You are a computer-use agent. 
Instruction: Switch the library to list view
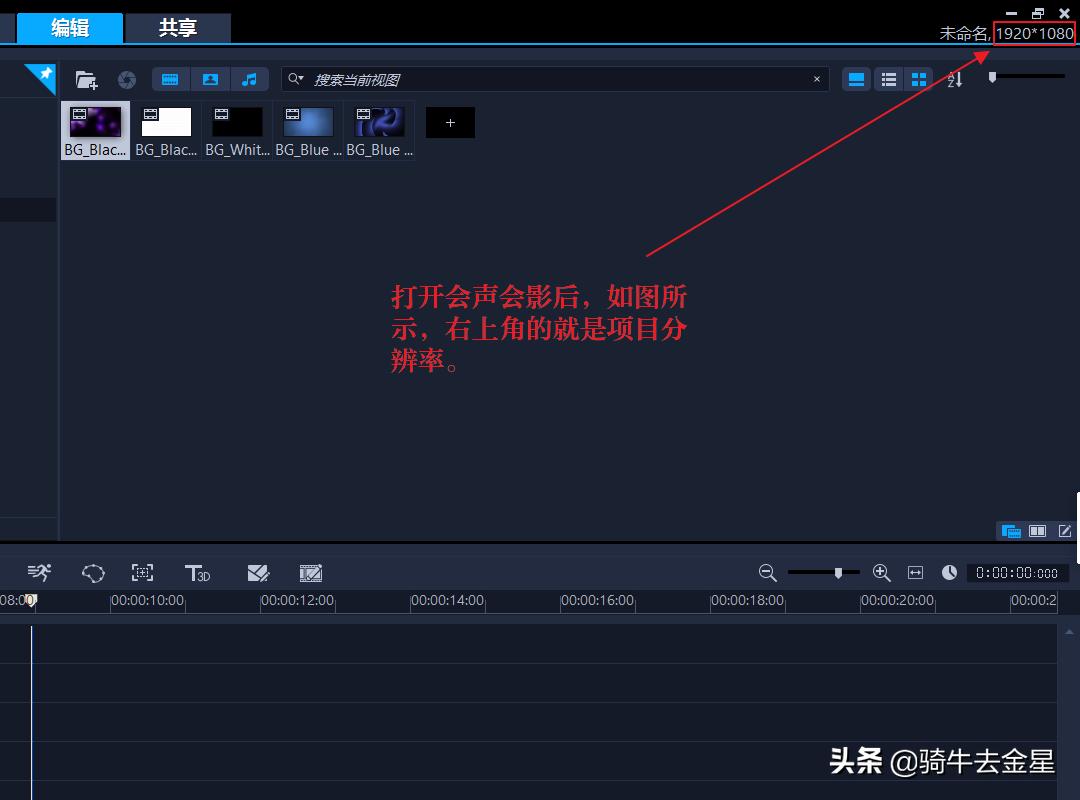(888, 79)
